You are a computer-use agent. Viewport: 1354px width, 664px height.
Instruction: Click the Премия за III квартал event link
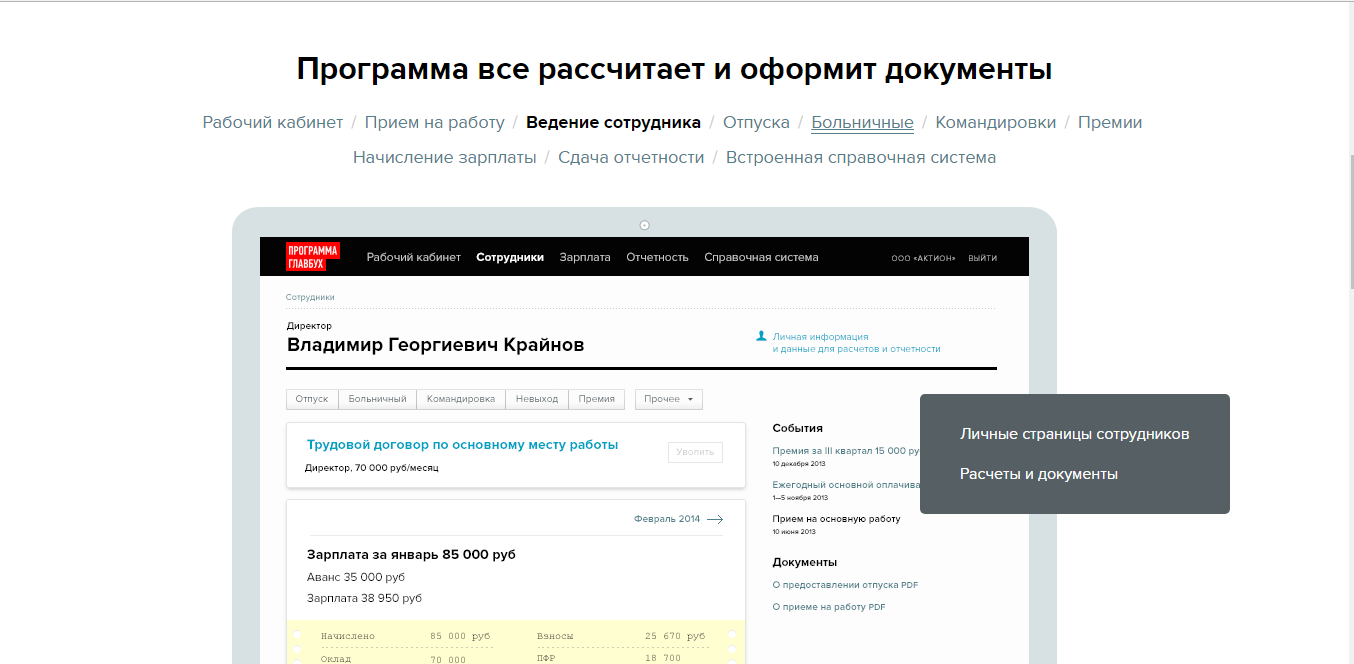click(x=843, y=450)
